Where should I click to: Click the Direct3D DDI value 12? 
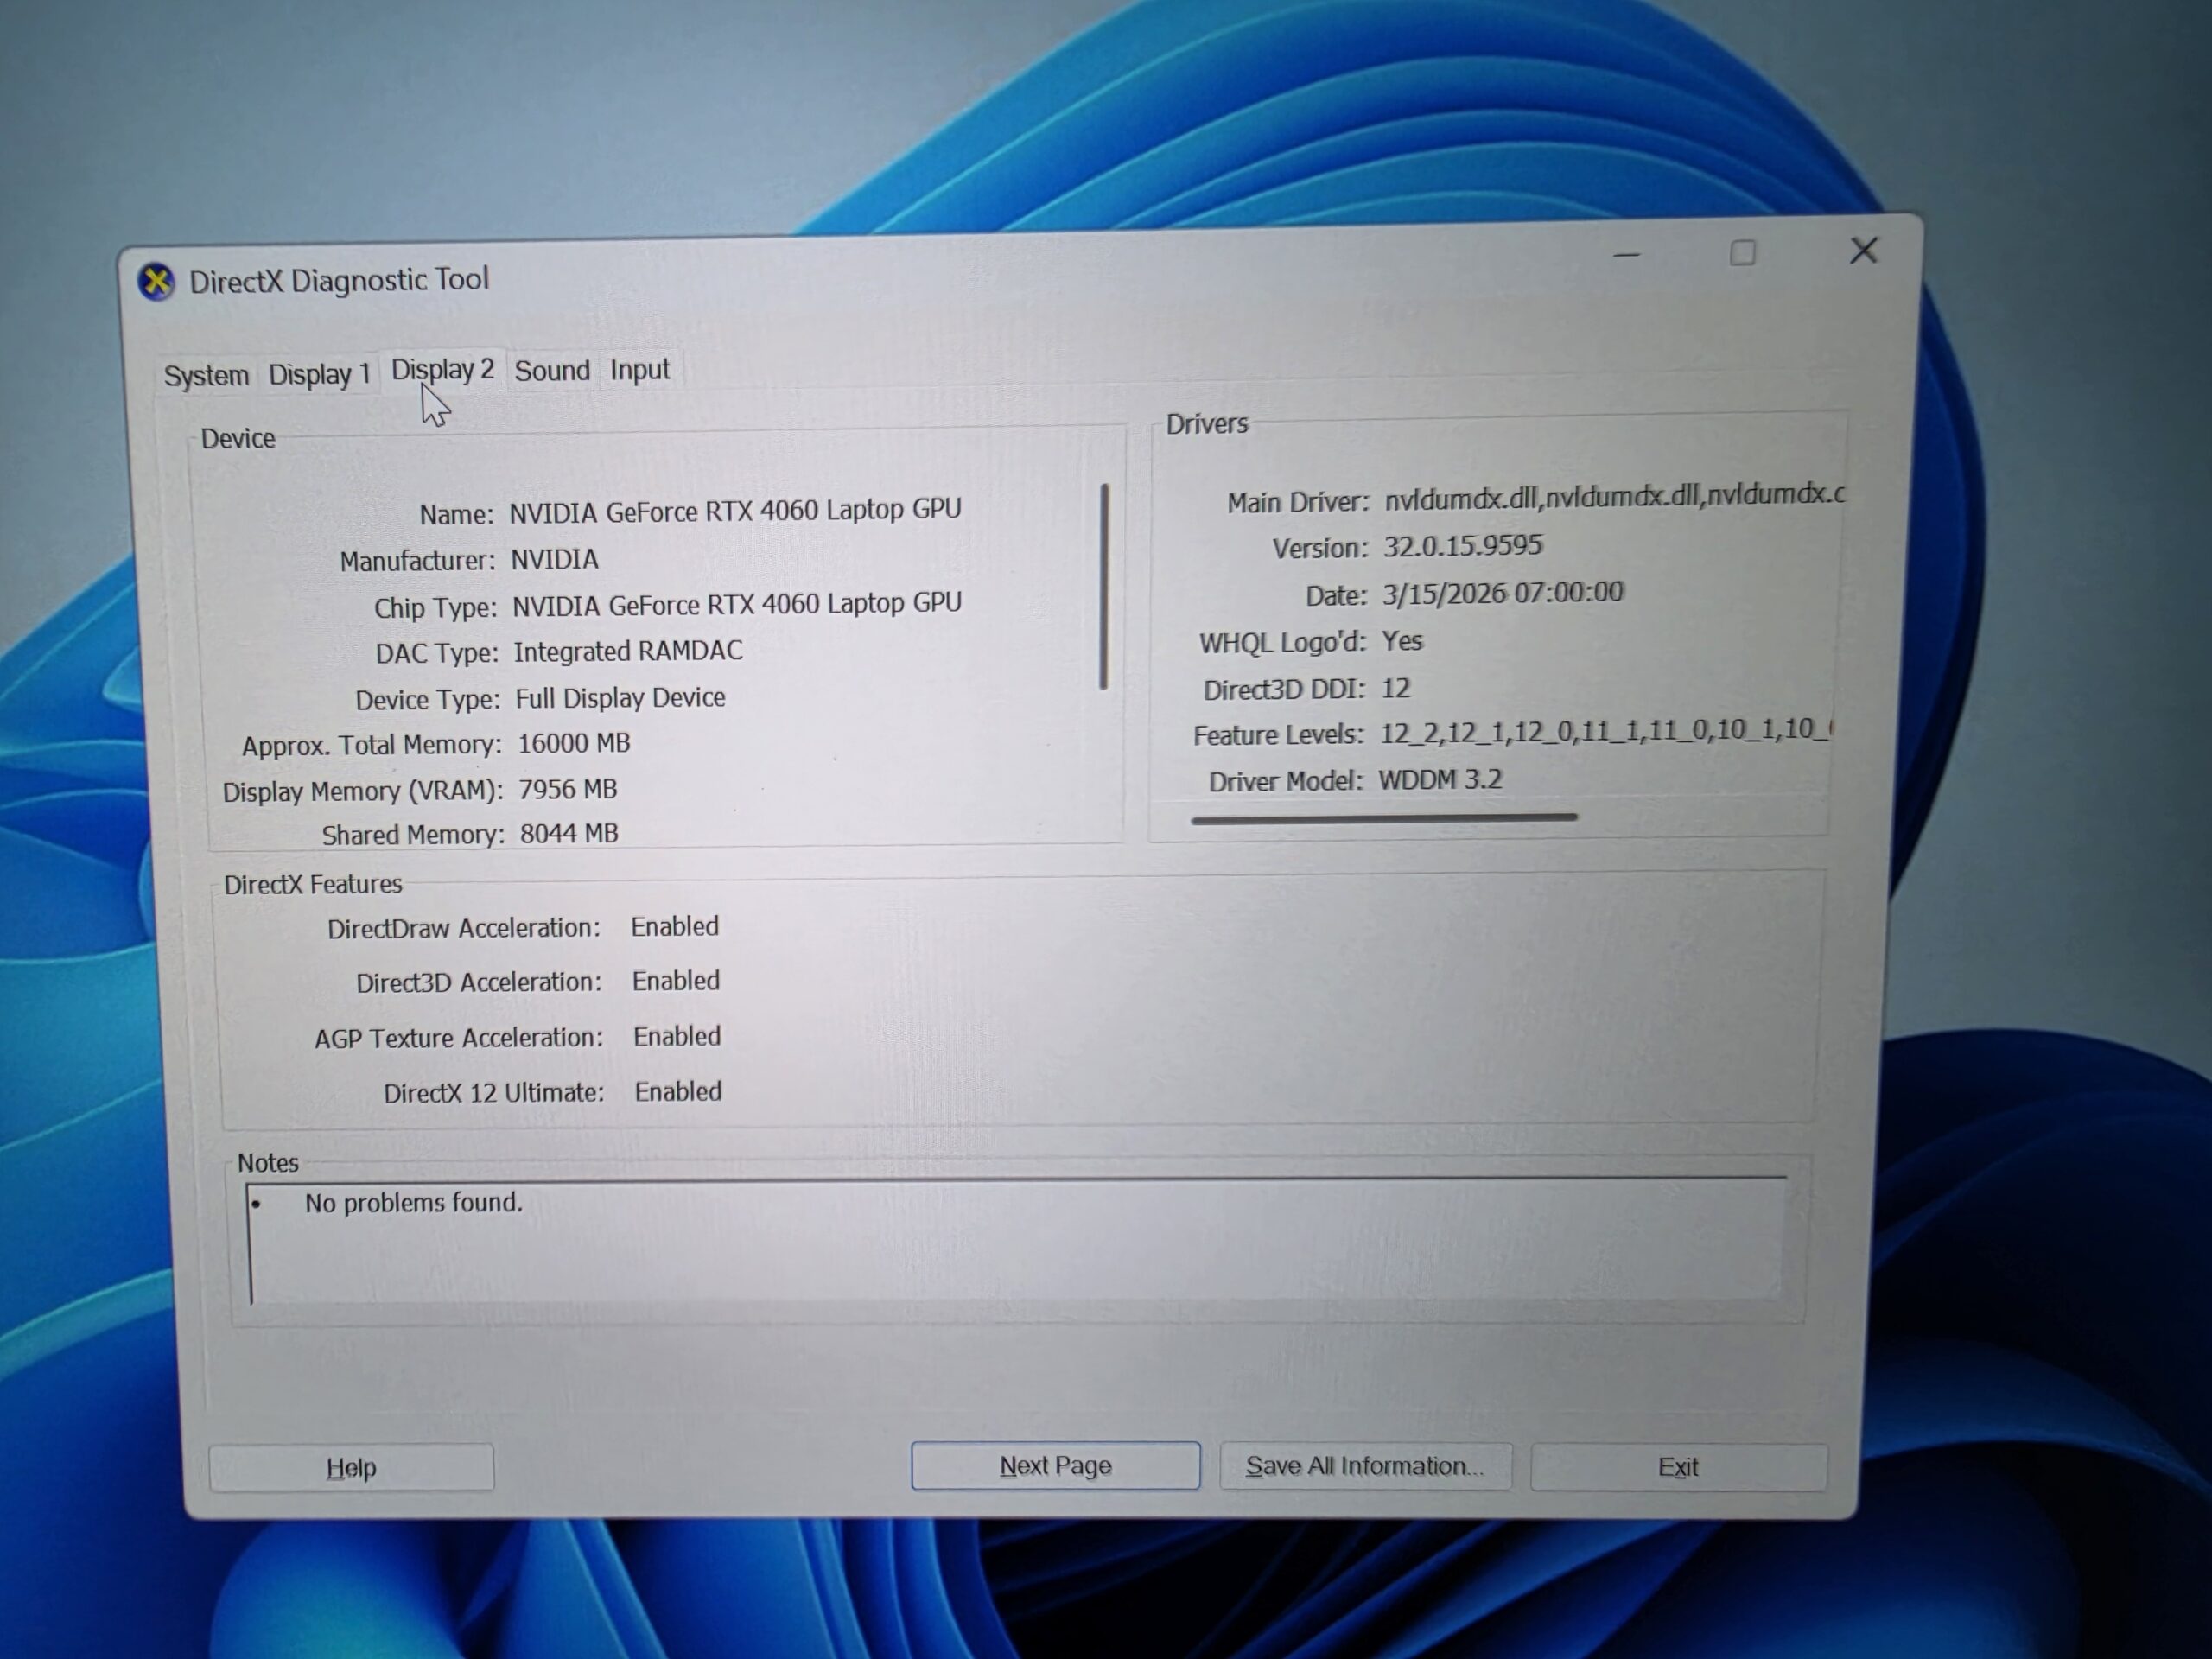click(x=1395, y=688)
